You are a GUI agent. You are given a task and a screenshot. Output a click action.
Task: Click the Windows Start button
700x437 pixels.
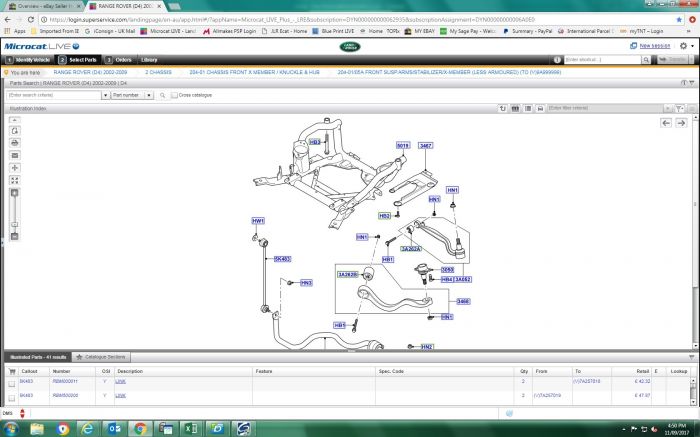point(10,429)
